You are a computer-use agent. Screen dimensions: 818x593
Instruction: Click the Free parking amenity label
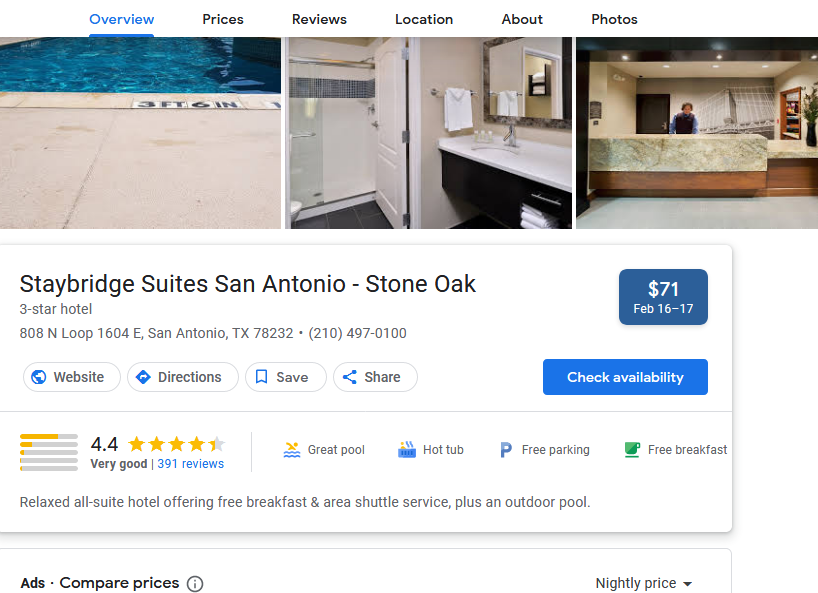tap(556, 450)
